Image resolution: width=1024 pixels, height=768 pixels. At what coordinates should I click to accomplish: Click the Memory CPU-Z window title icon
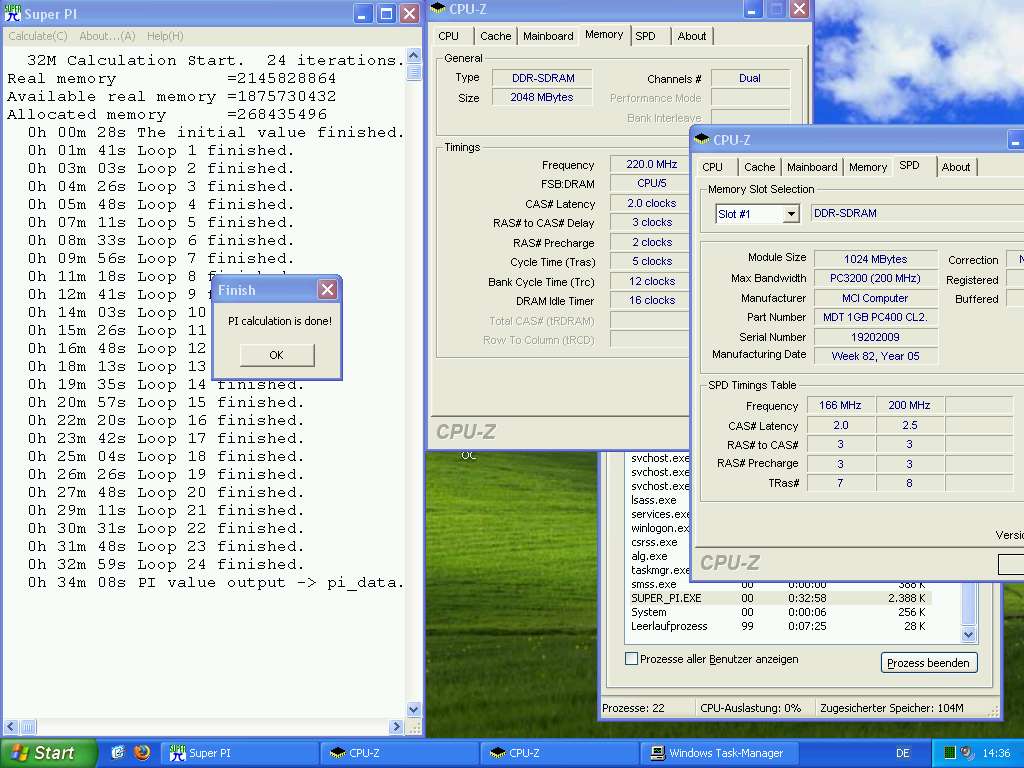438,9
